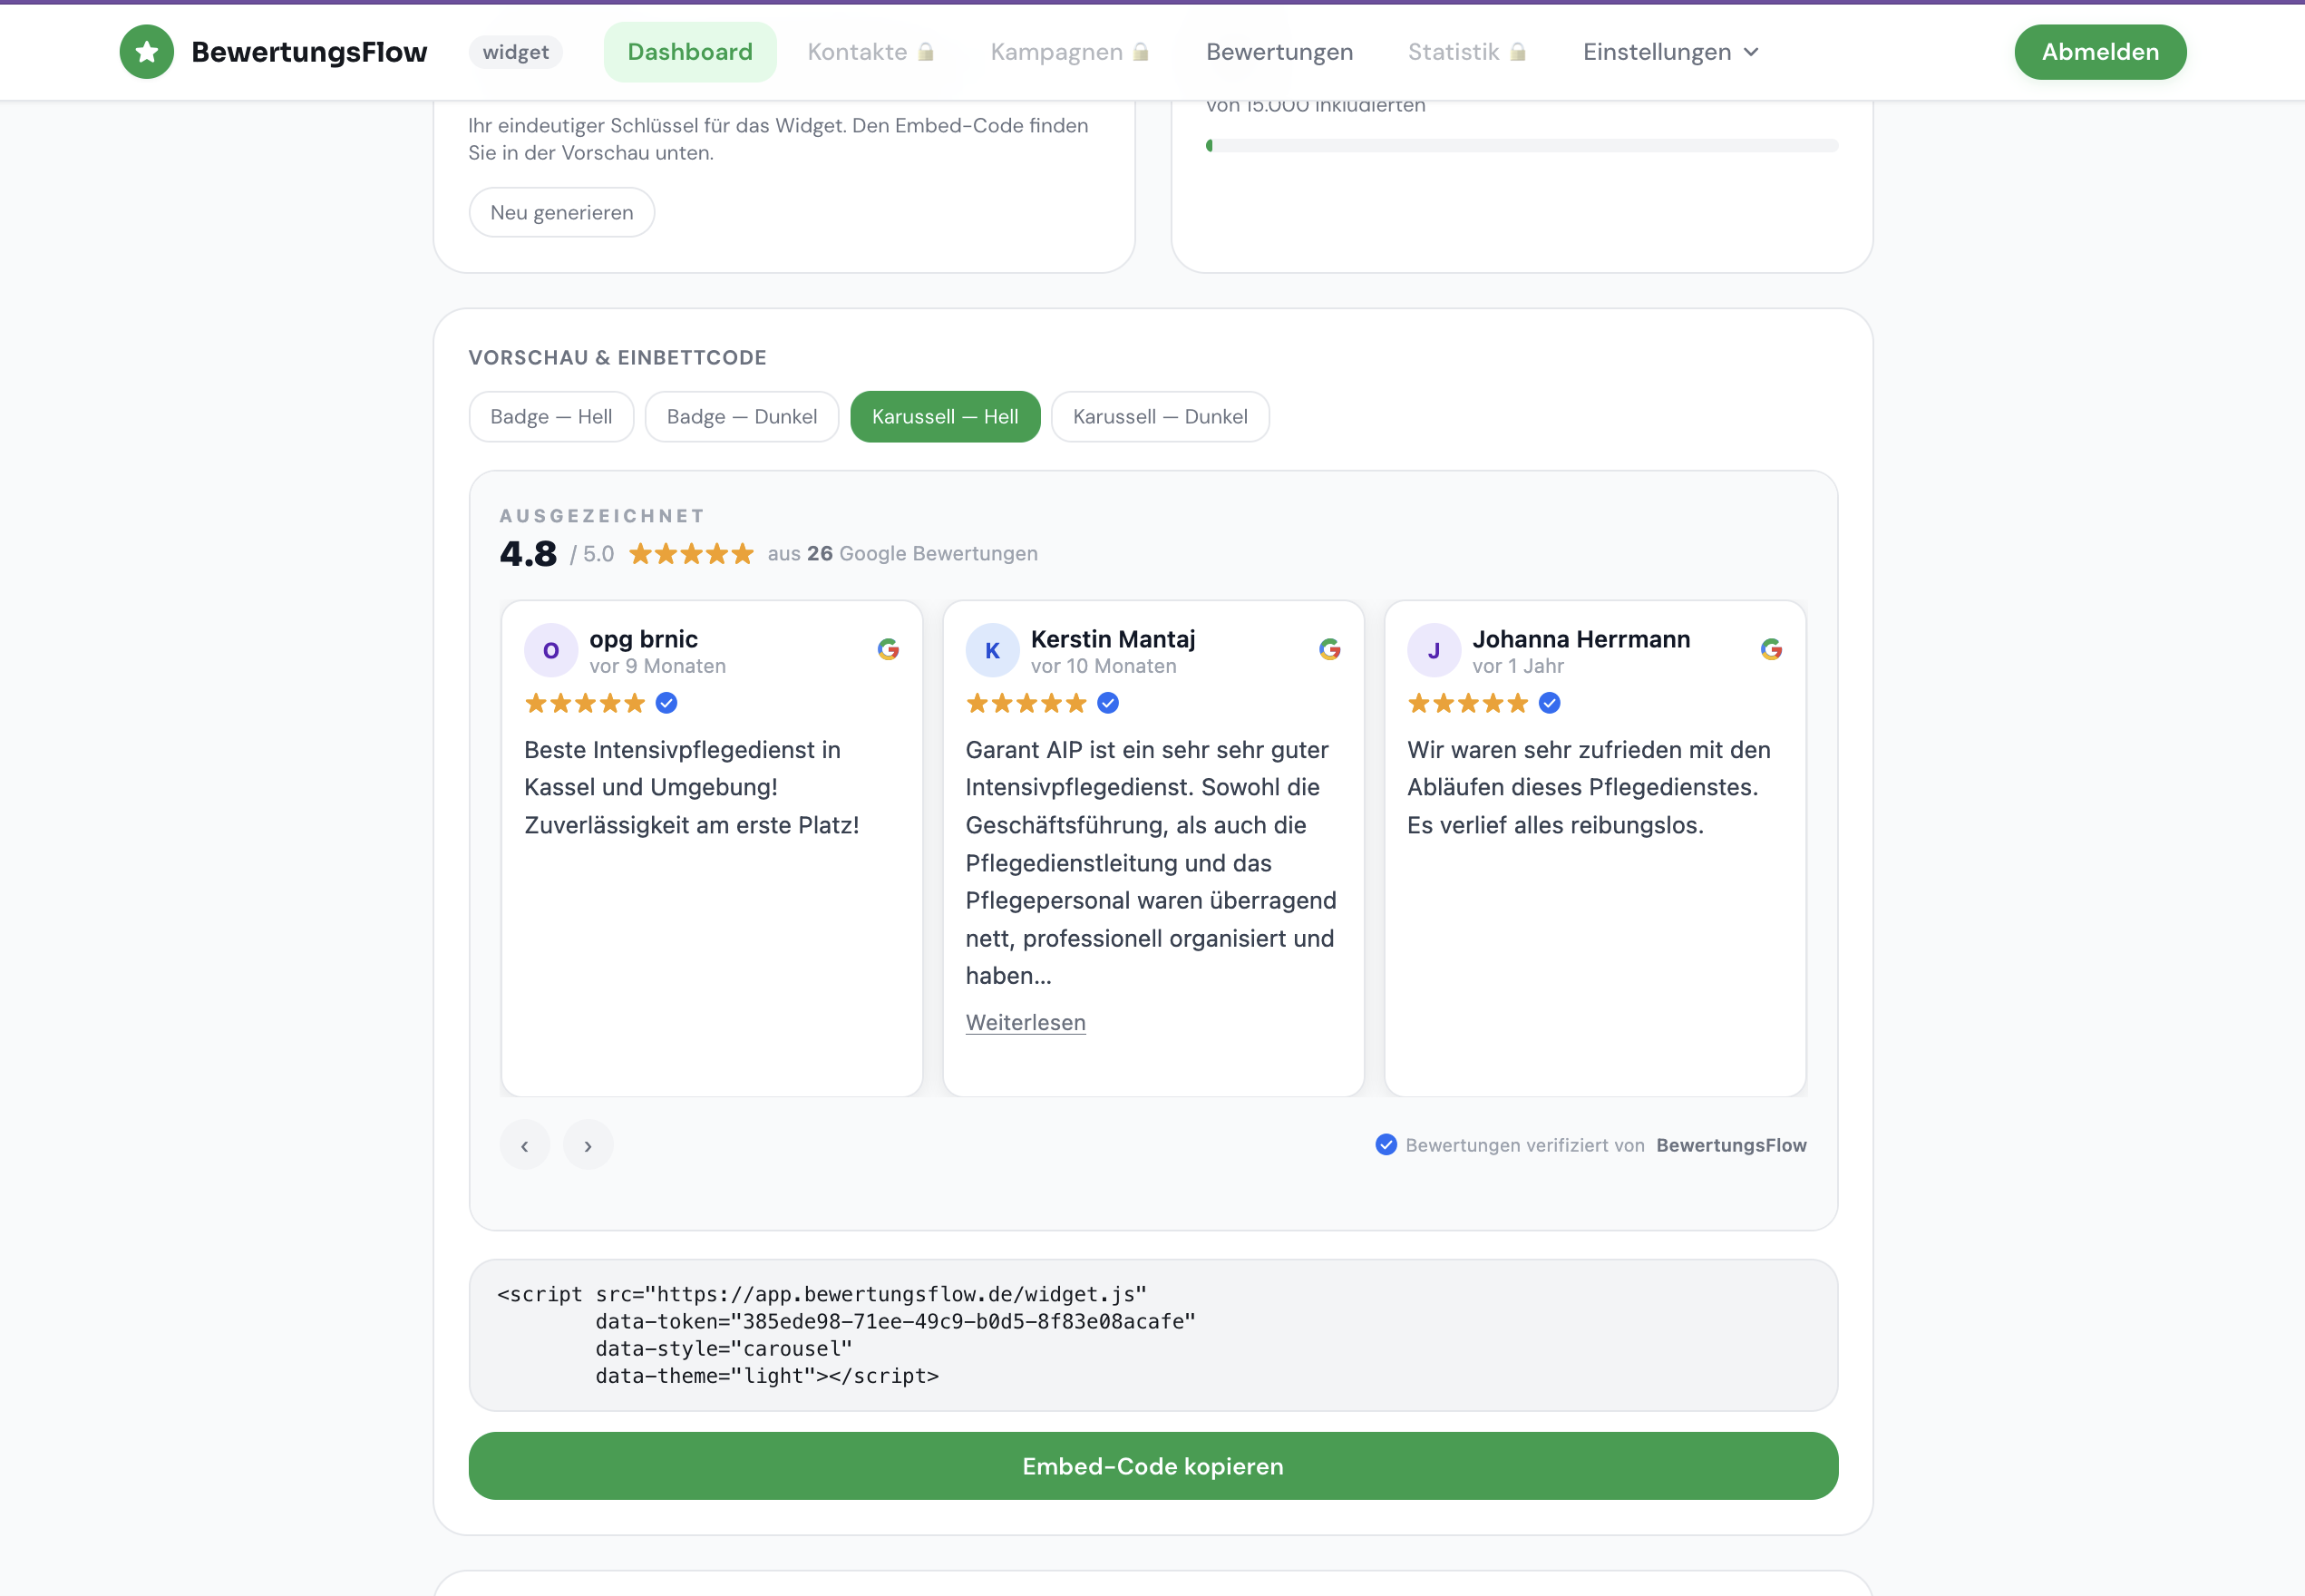The image size is (2305, 1596).
Task: Open the Dashboard tab
Action: pos(690,52)
